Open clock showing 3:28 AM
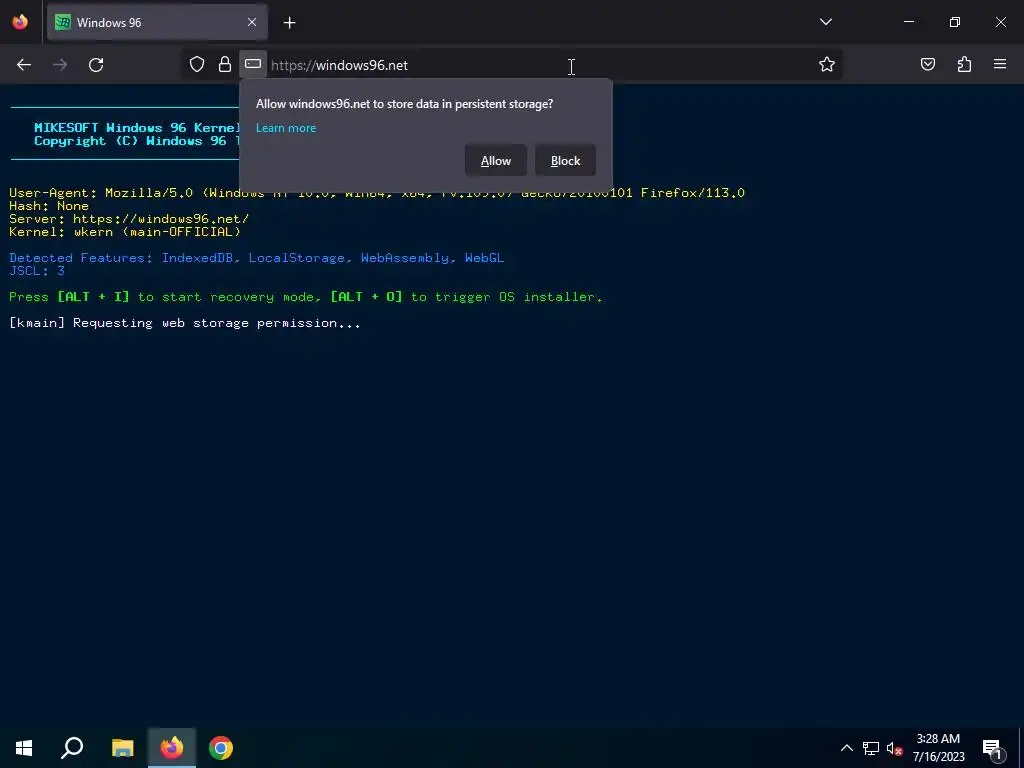 click(938, 748)
